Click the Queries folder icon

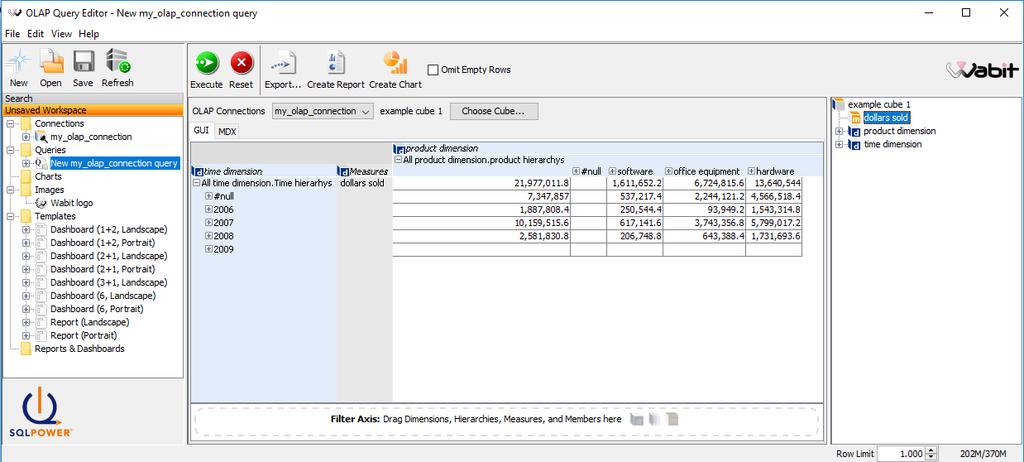[x=25, y=150]
